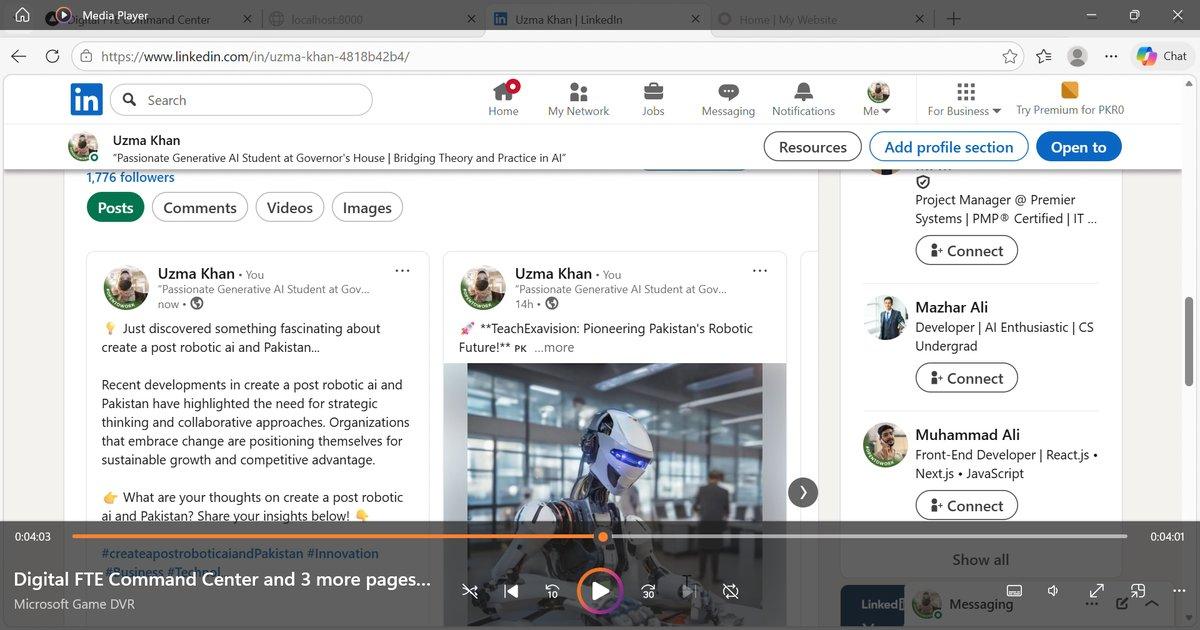Click Muhammad Ali's profile photo
Screen dimensions: 1200x630
(x=885, y=445)
